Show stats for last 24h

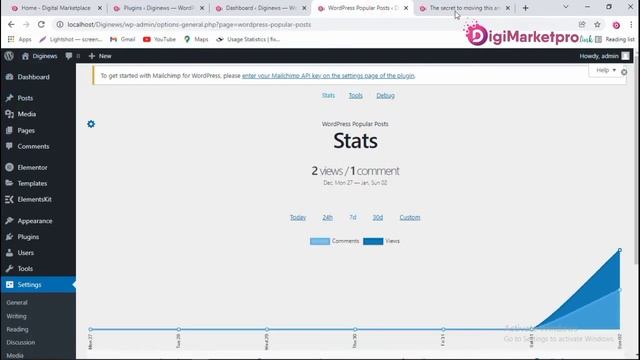327,218
